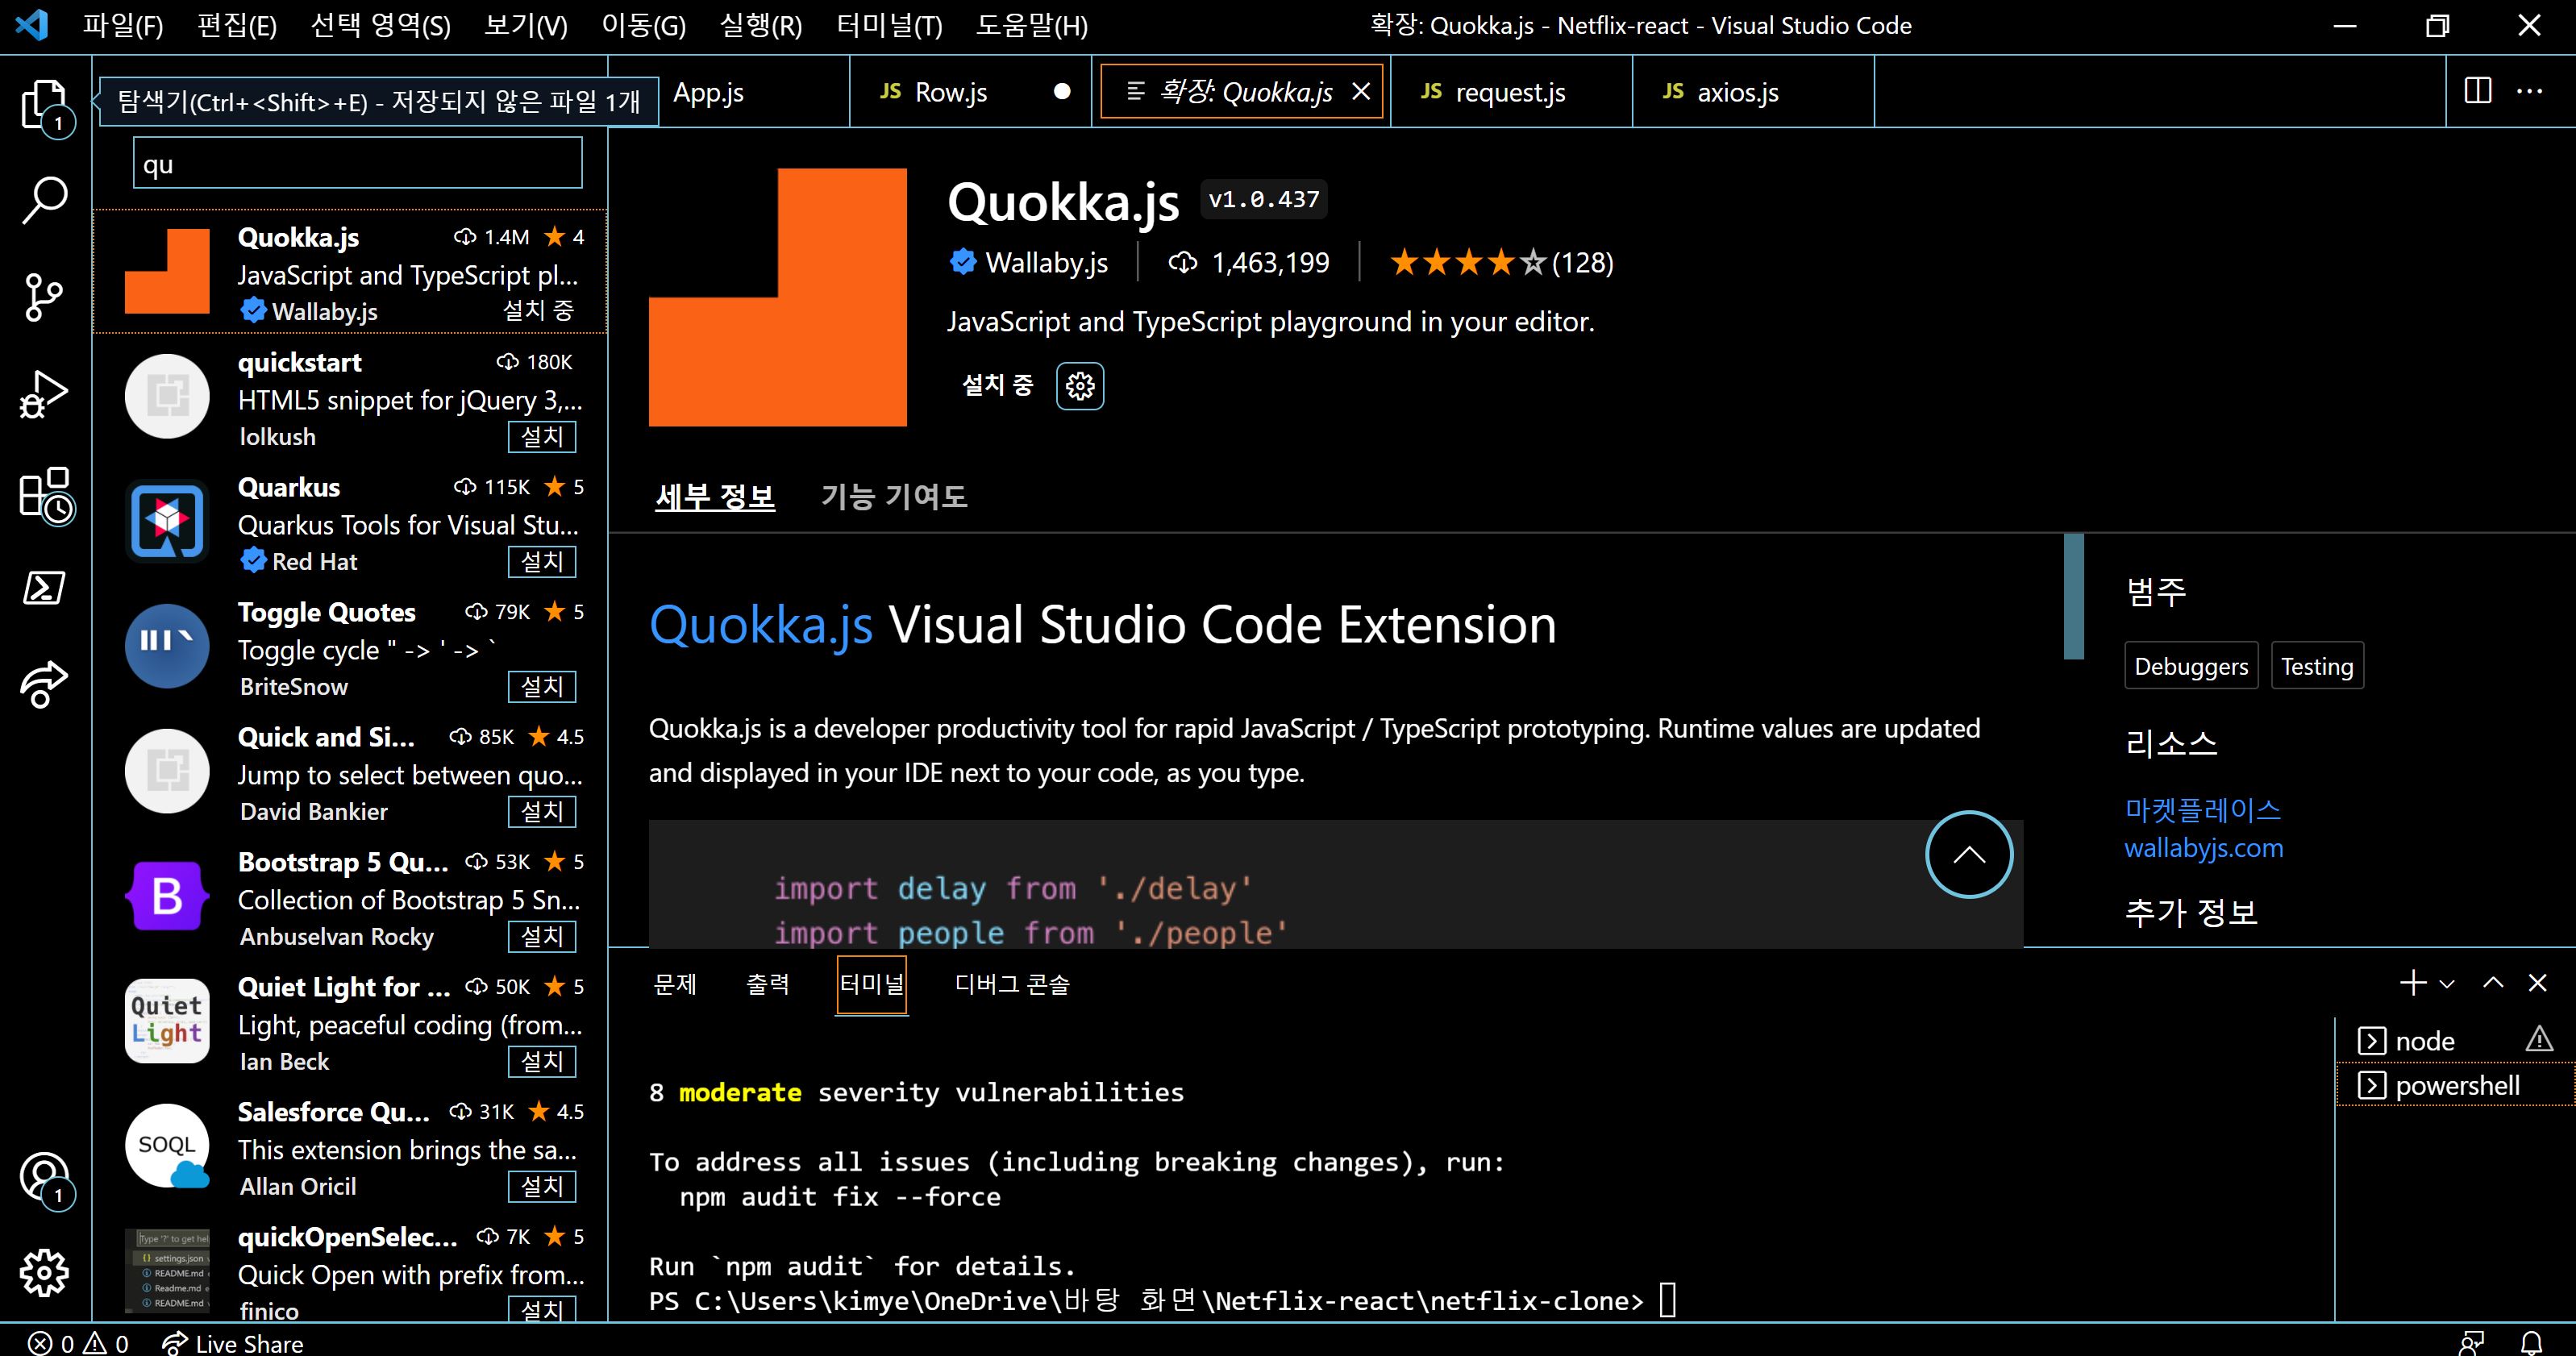Switch to the axios.js editor tab

[1753, 92]
